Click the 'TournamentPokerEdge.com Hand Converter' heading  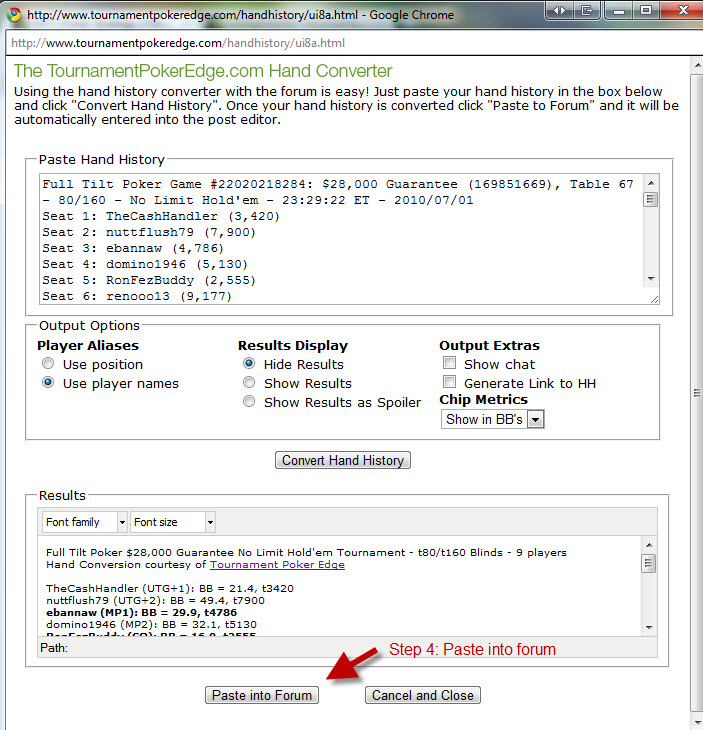point(203,71)
